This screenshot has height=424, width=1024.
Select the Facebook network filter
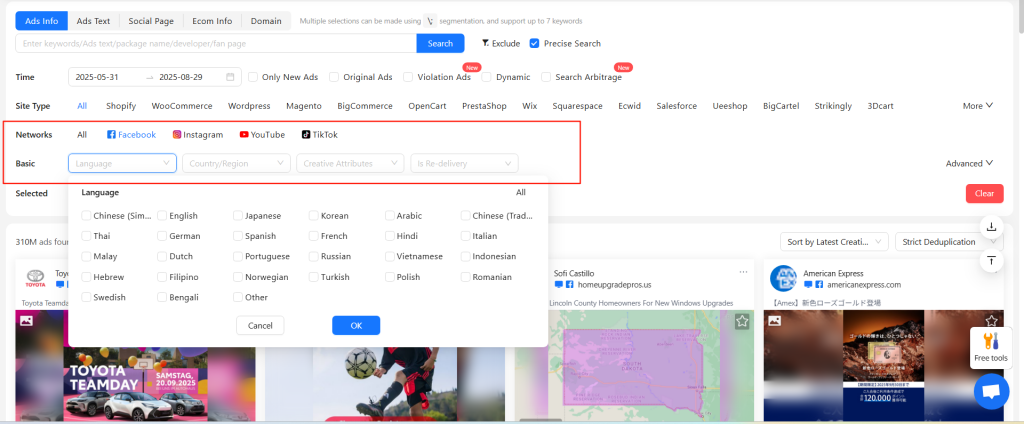point(131,135)
